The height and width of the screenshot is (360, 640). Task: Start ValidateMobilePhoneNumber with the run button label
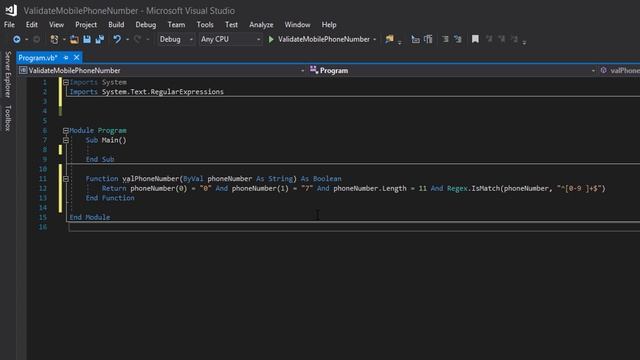pos(324,39)
